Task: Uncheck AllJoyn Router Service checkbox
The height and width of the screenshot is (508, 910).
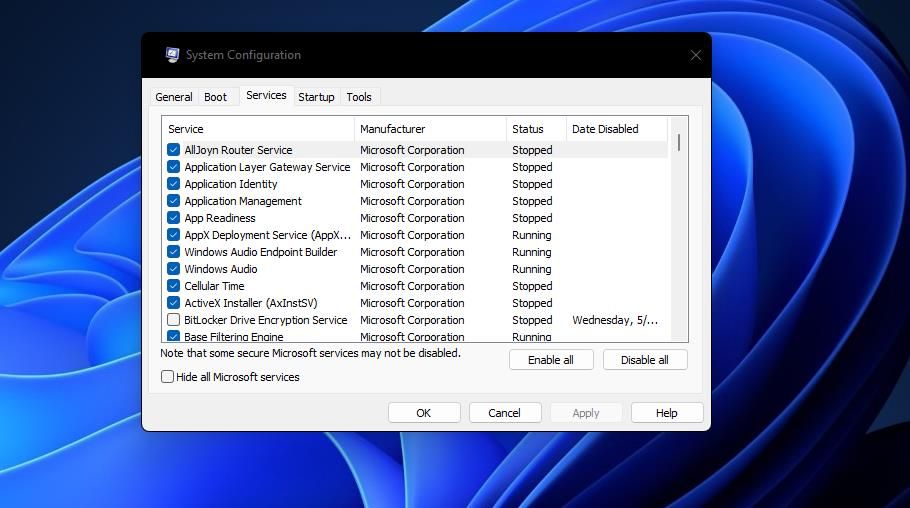Action: tap(173, 150)
